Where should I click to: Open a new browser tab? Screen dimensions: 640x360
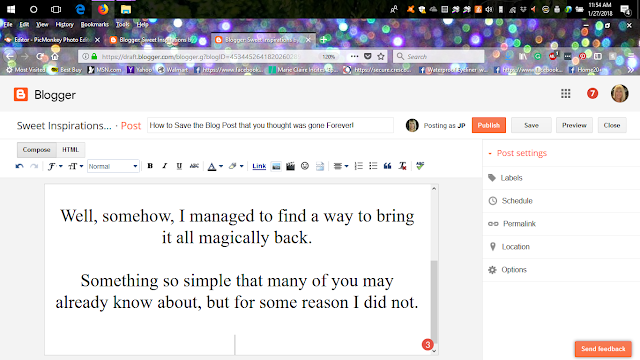[x=323, y=40]
